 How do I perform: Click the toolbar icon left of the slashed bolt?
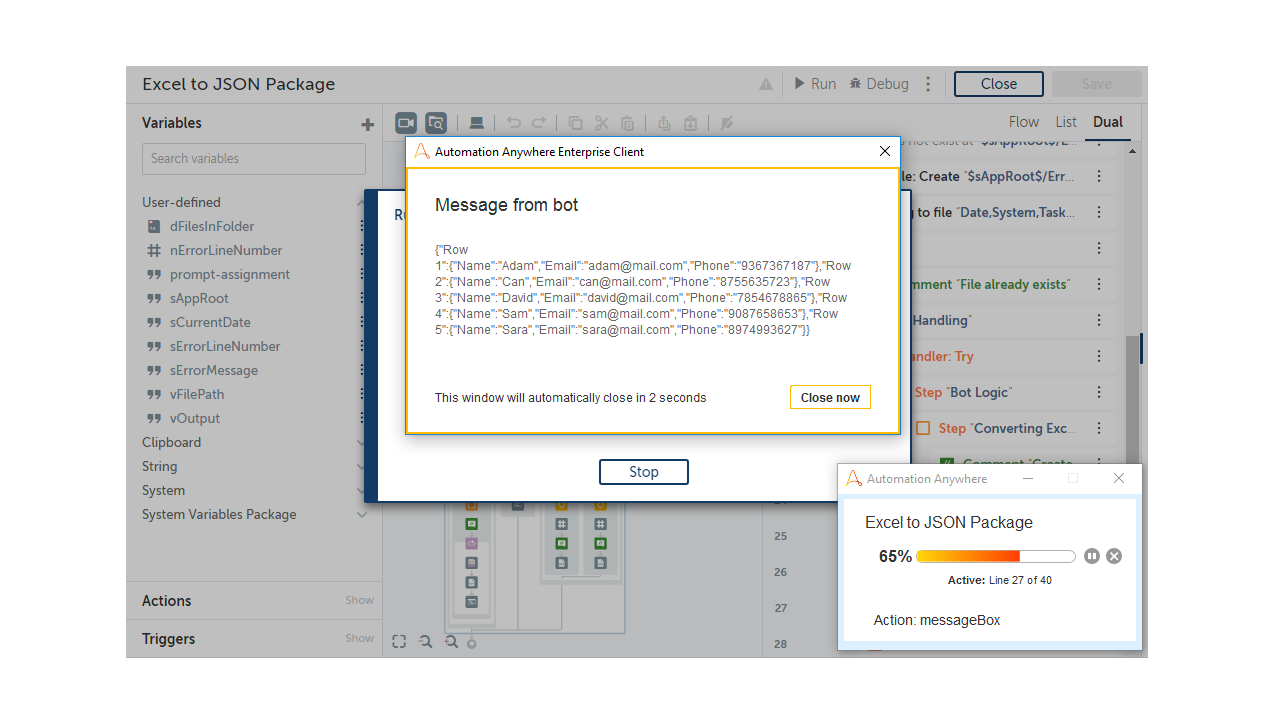(690, 123)
